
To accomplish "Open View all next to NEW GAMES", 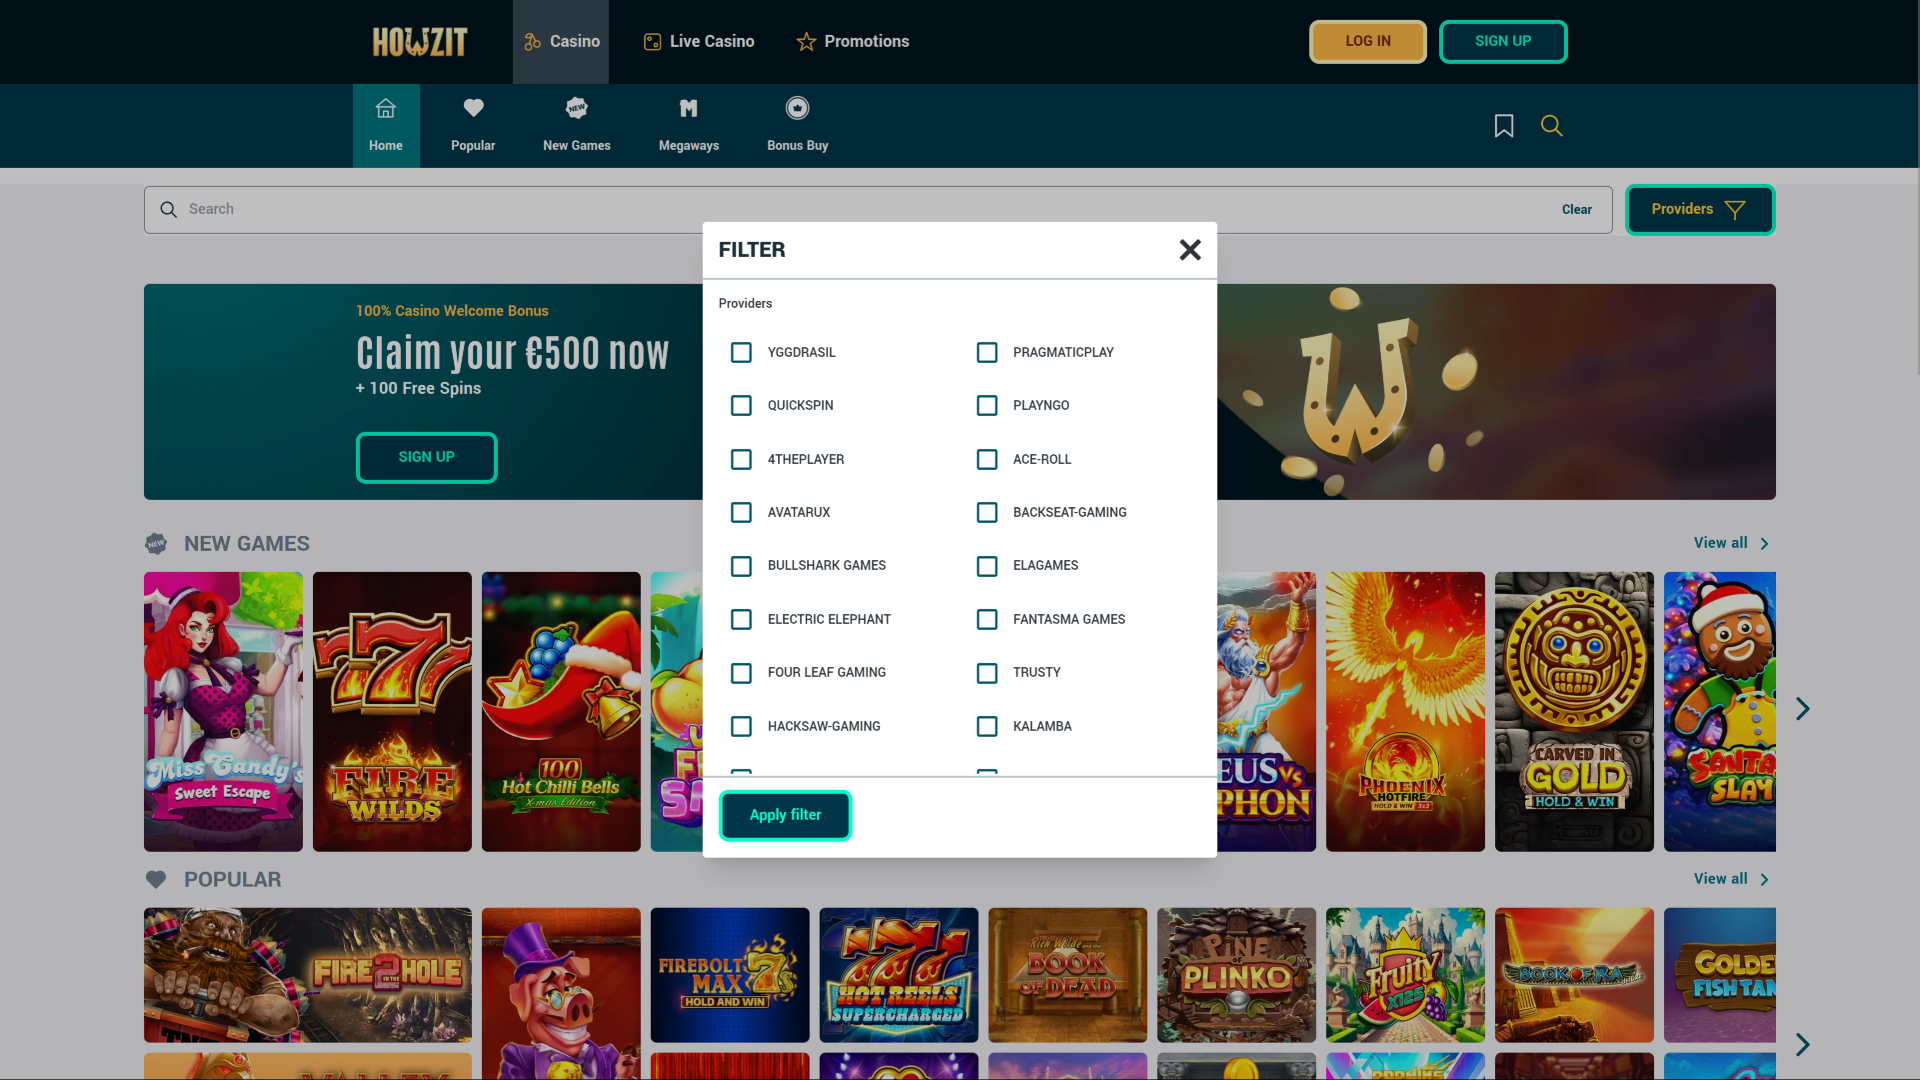I will pyautogui.click(x=1723, y=543).
